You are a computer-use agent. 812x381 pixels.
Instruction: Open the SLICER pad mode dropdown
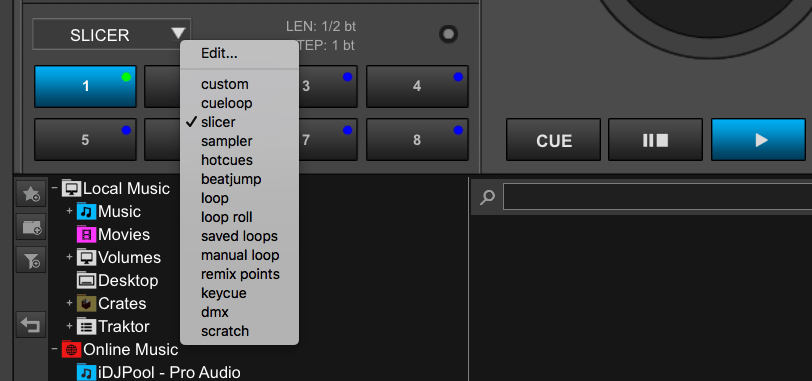tap(111, 35)
